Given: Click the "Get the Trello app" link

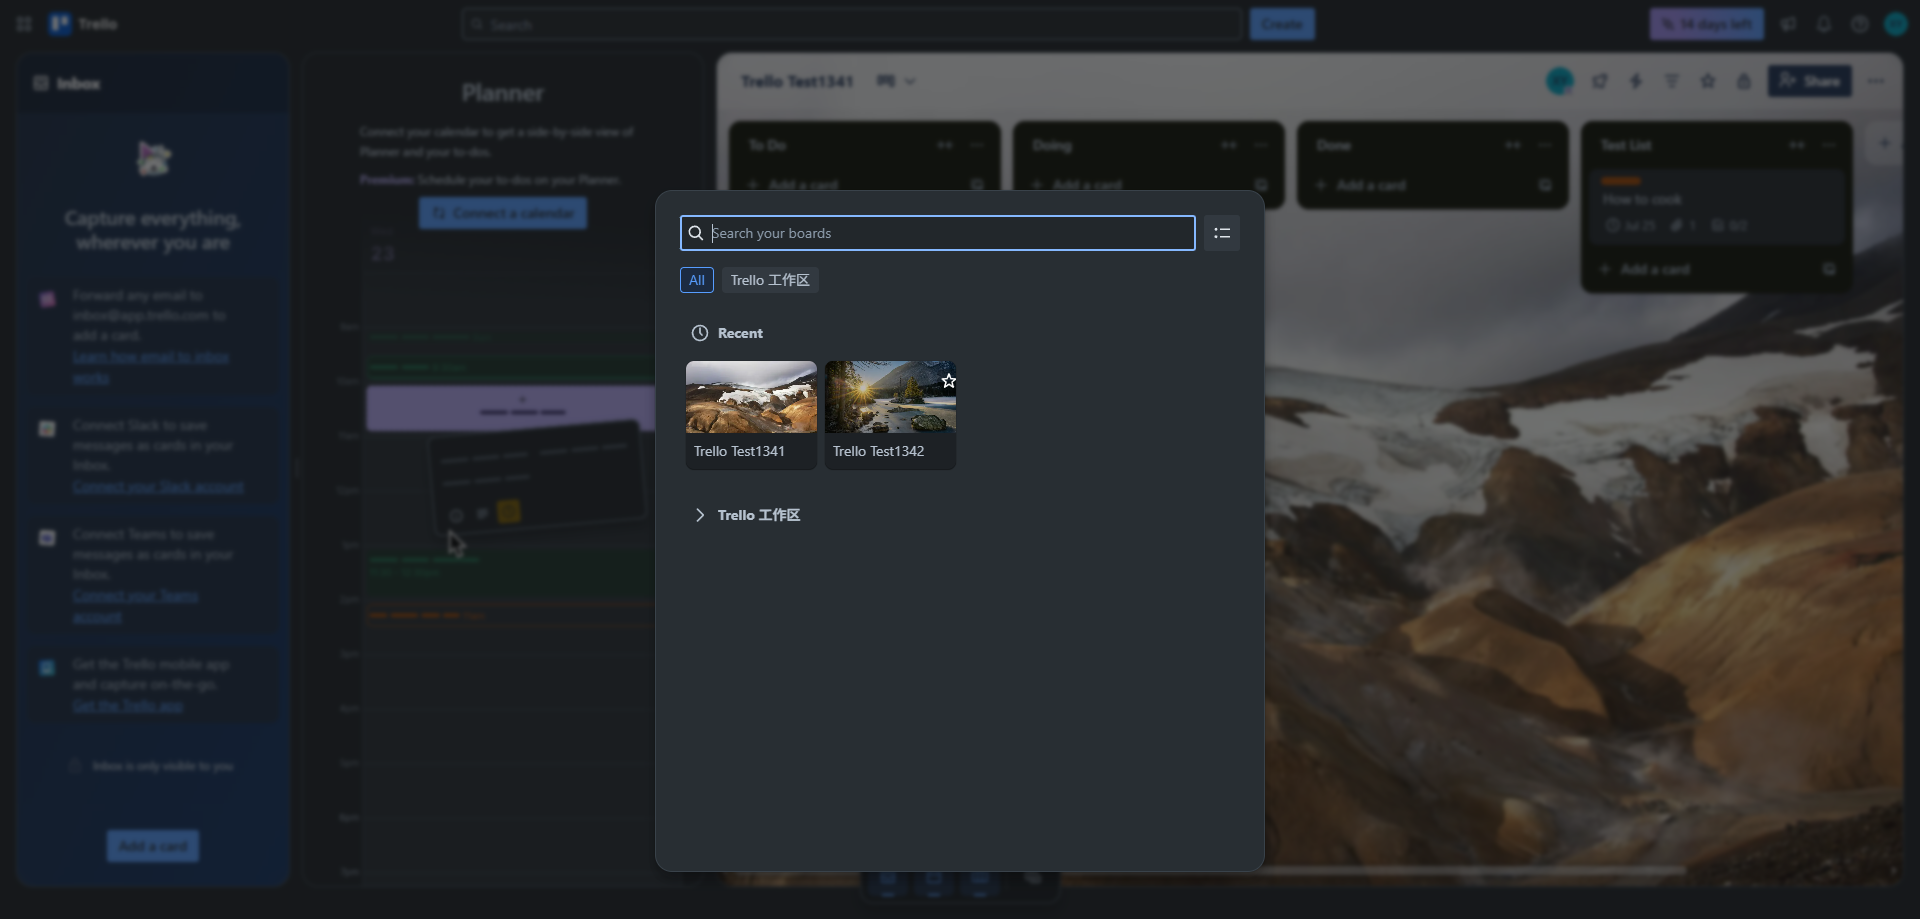Looking at the screenshot, I should pyautogui.click(x=128, y=706).
